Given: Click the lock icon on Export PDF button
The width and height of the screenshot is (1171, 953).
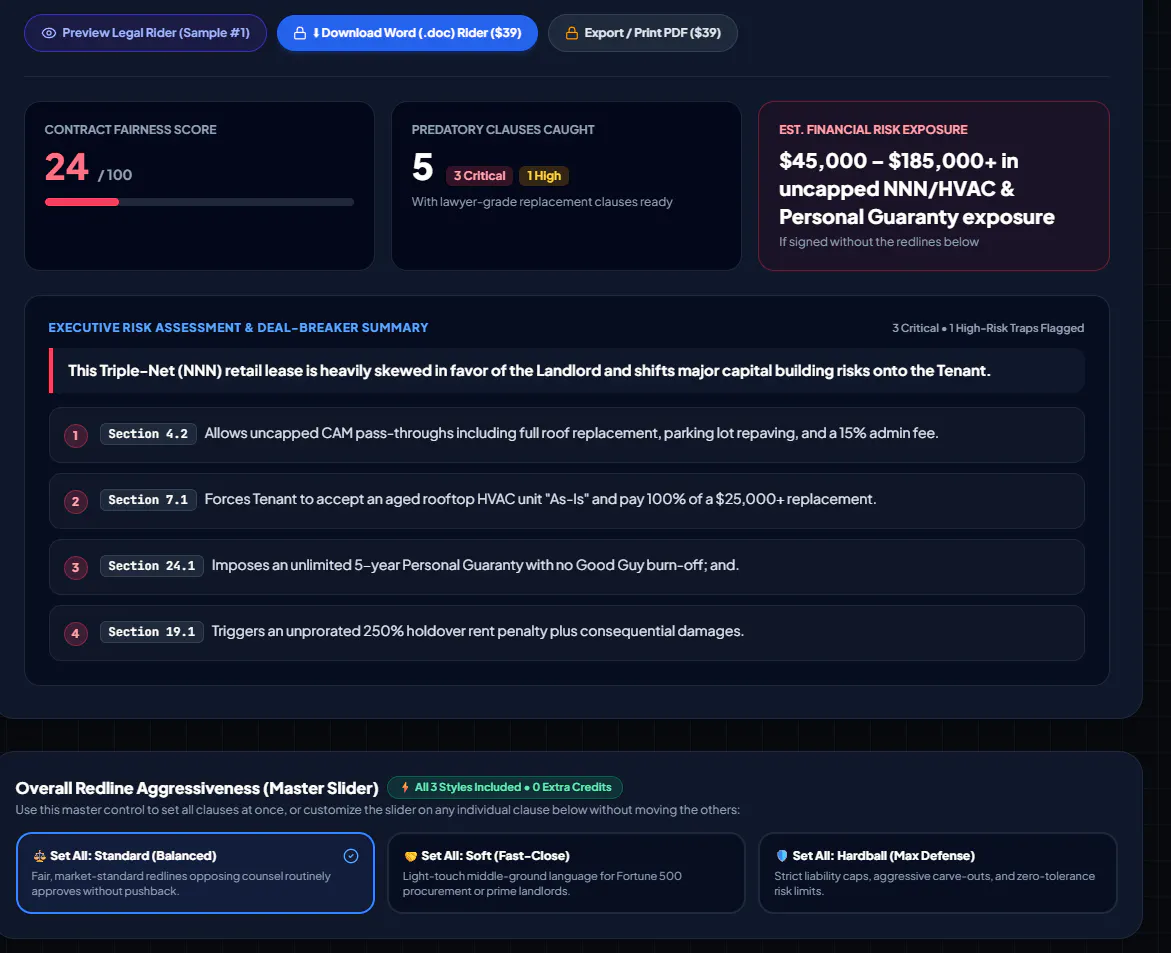Looking at the screenshot, I should (x=571, y=33).
